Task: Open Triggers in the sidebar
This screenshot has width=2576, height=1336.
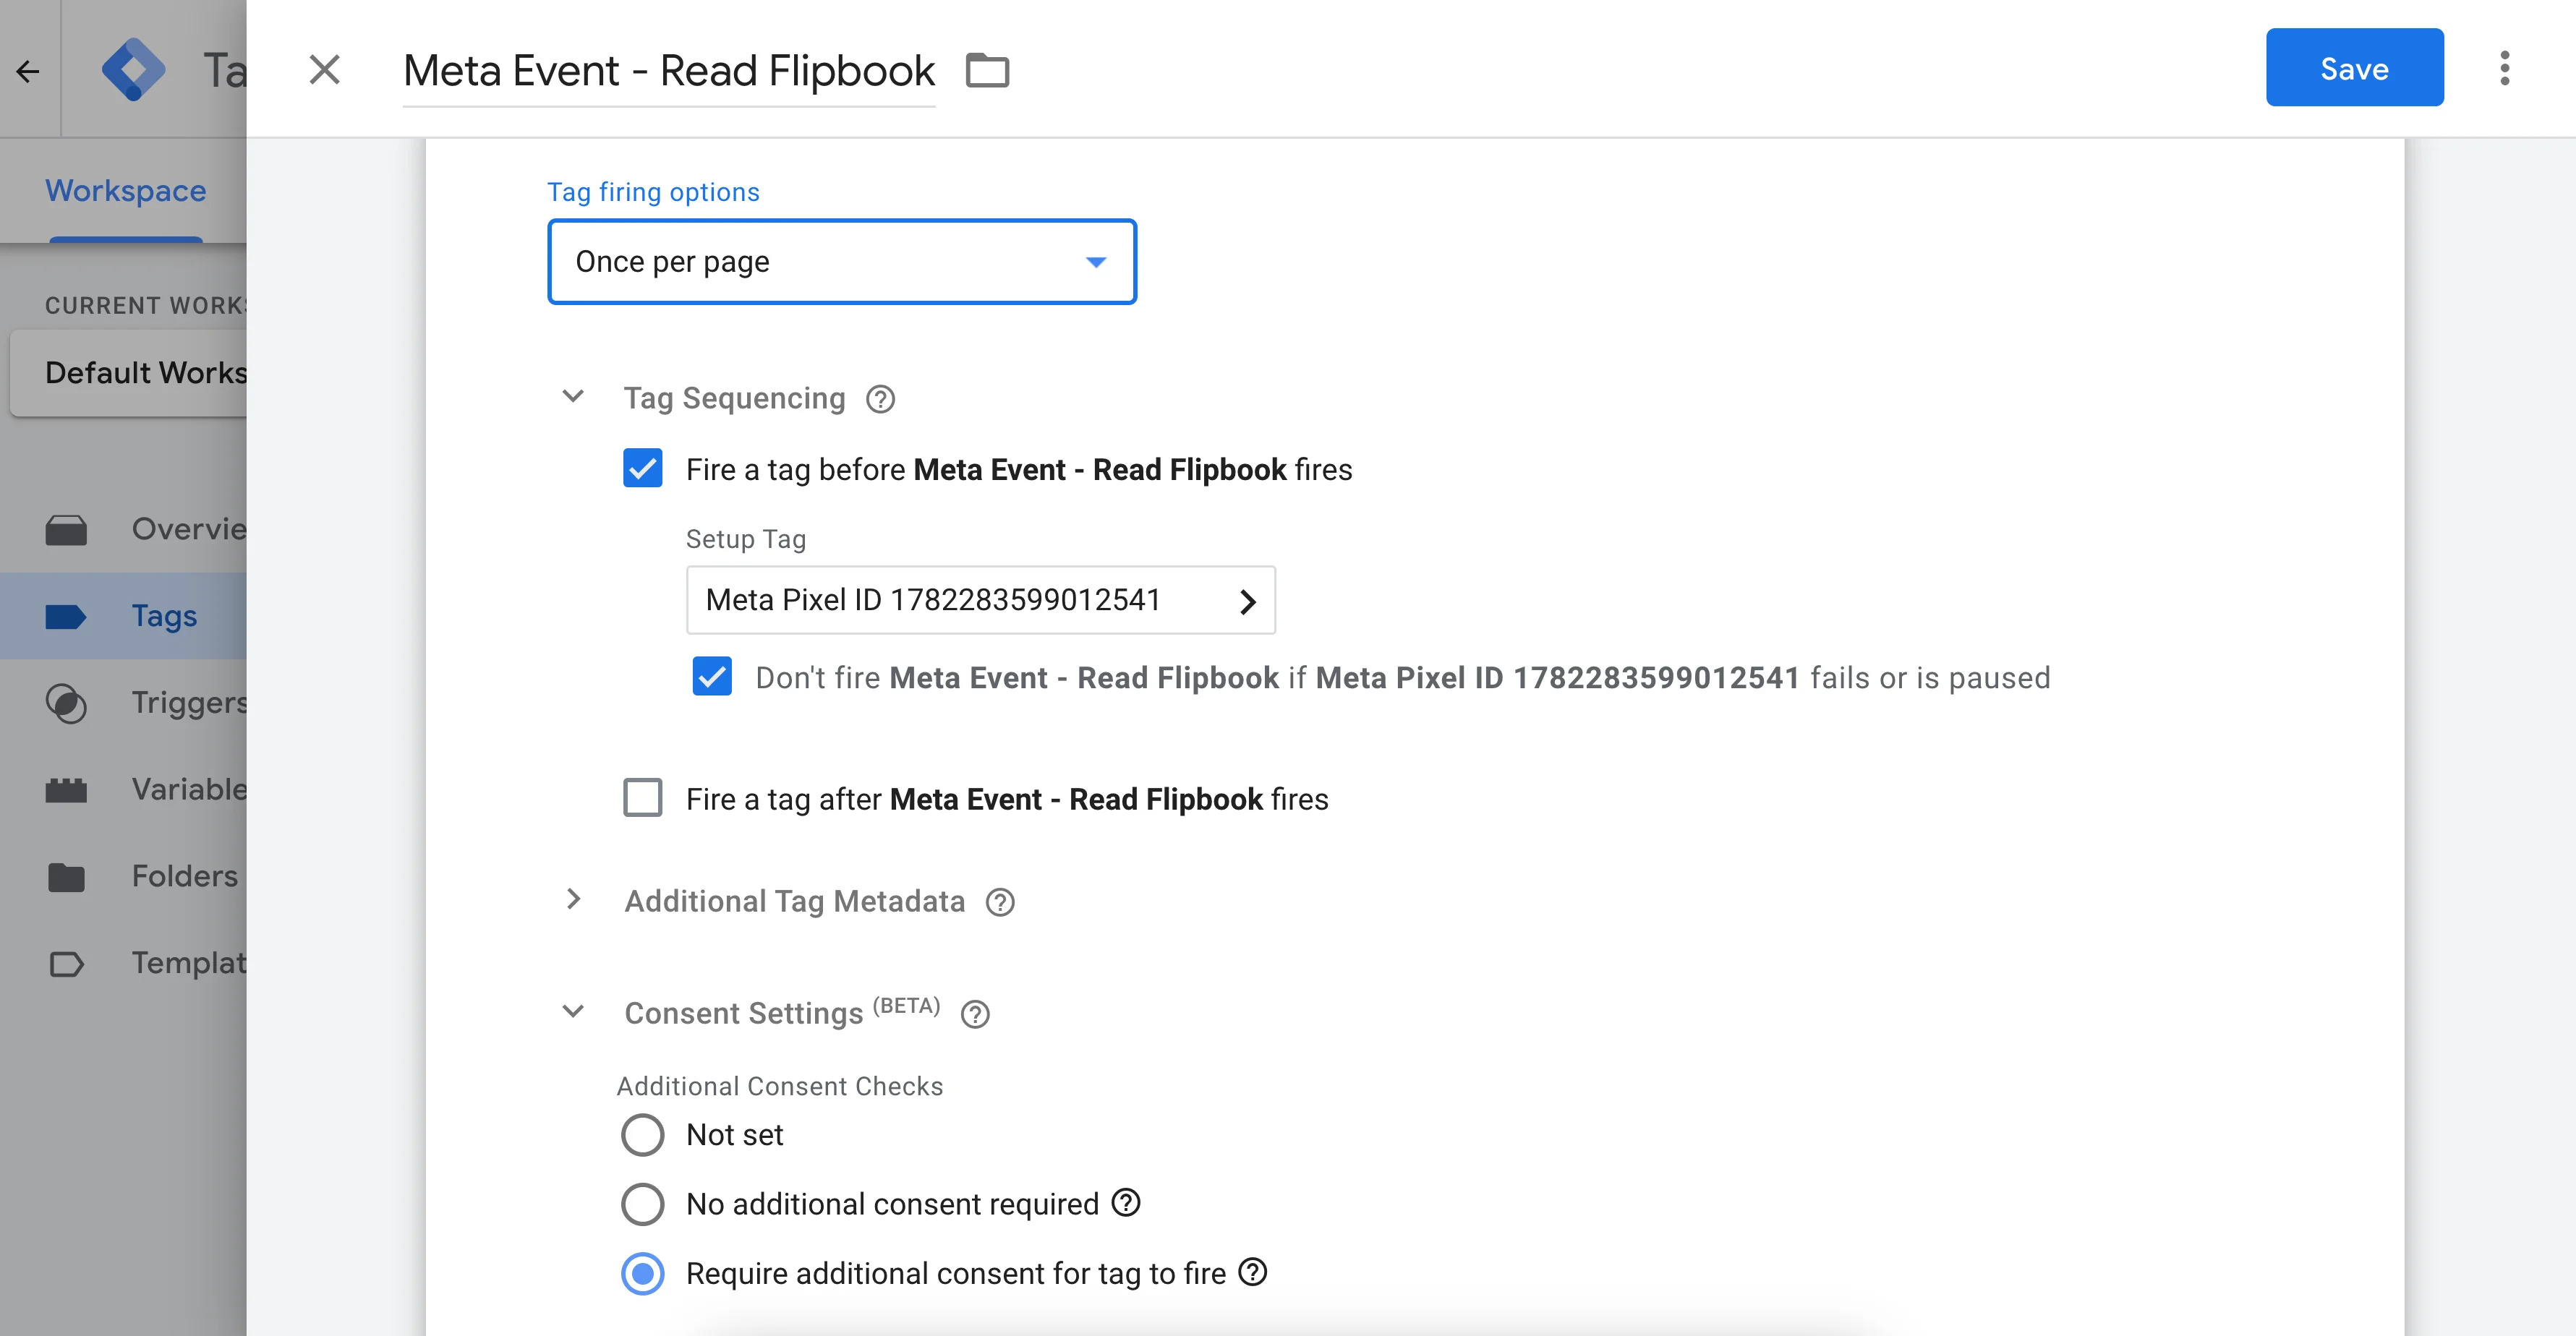Action: pyautogui.click(x=124, y=702)
